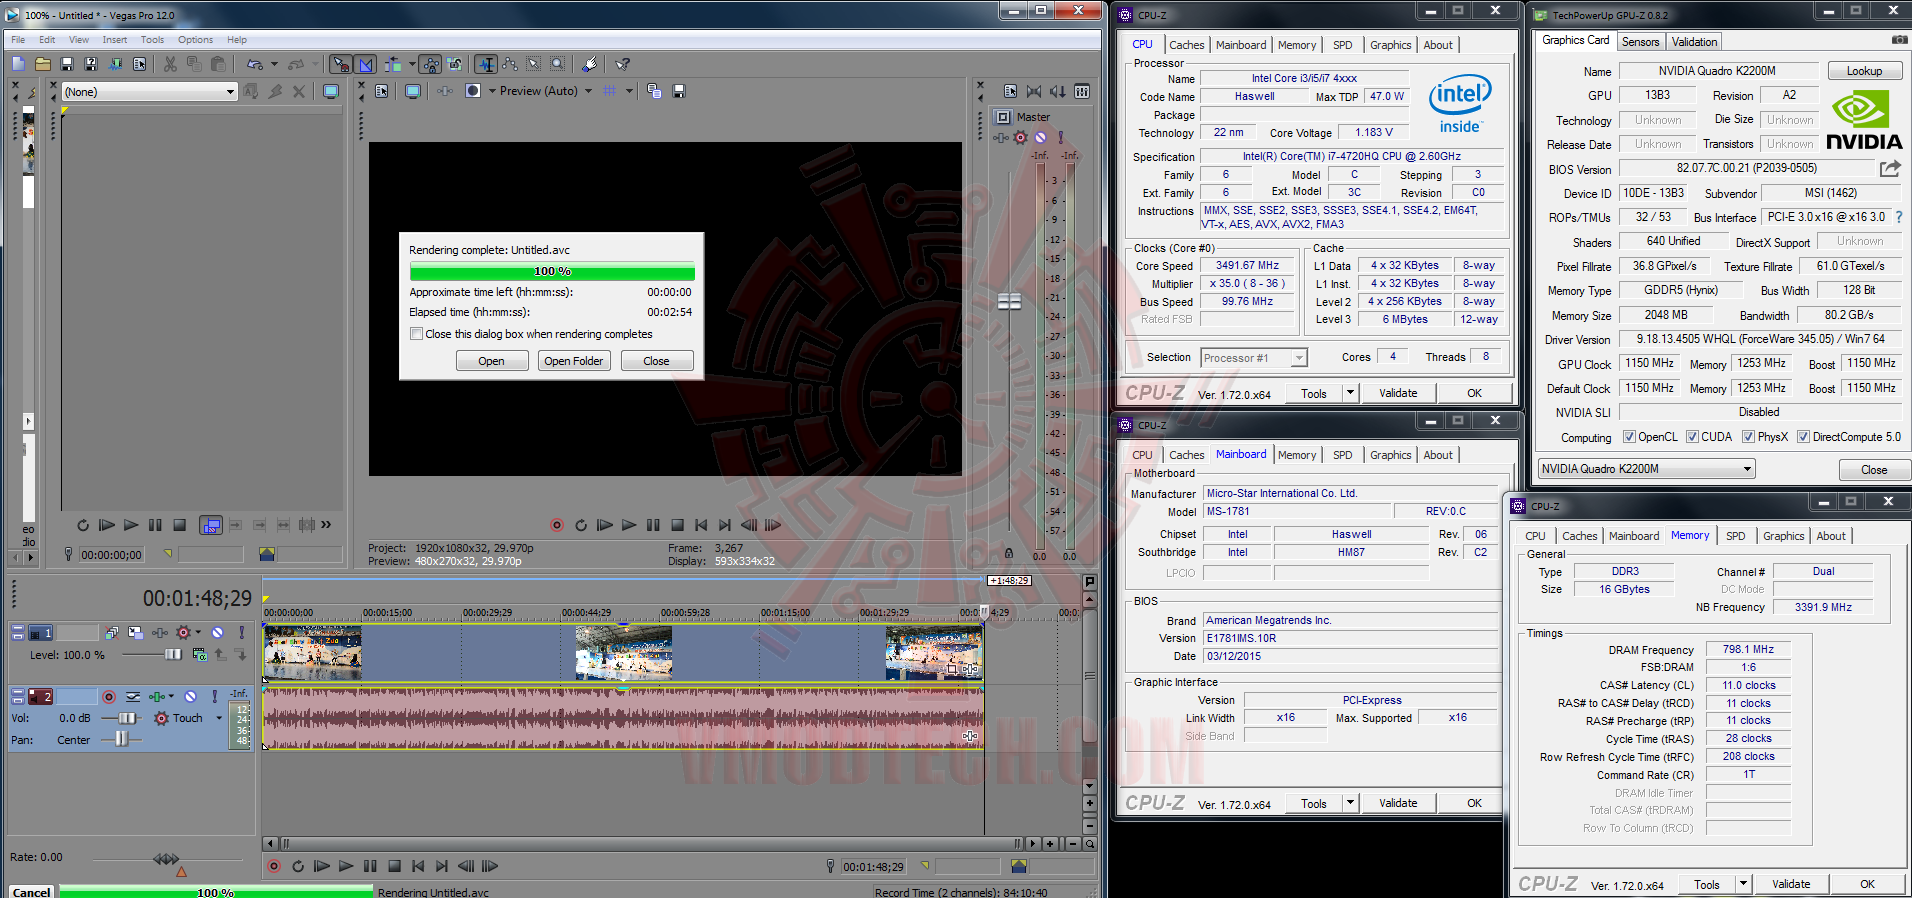The height and width of the screenshot is (898, 1912).
Task: Click the Save project icon in Vegas toolbar
Action: point(67,64)
